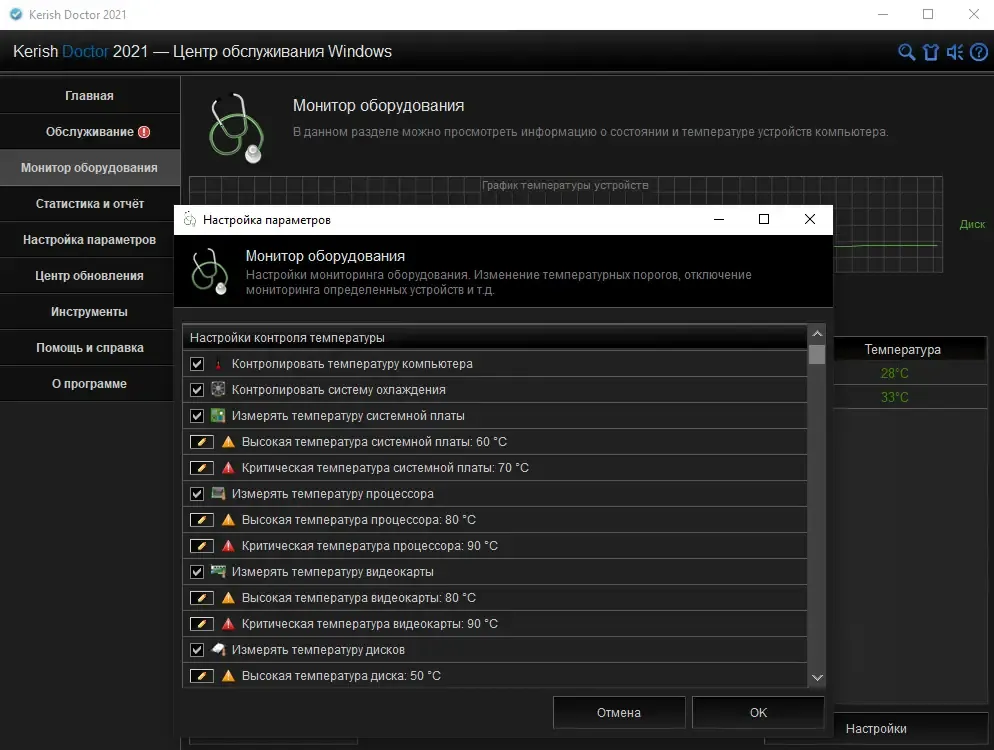The image size is (994, 750).
Task: Click down arrow of settings list scrollbar
Action: (x=817, y=678)
